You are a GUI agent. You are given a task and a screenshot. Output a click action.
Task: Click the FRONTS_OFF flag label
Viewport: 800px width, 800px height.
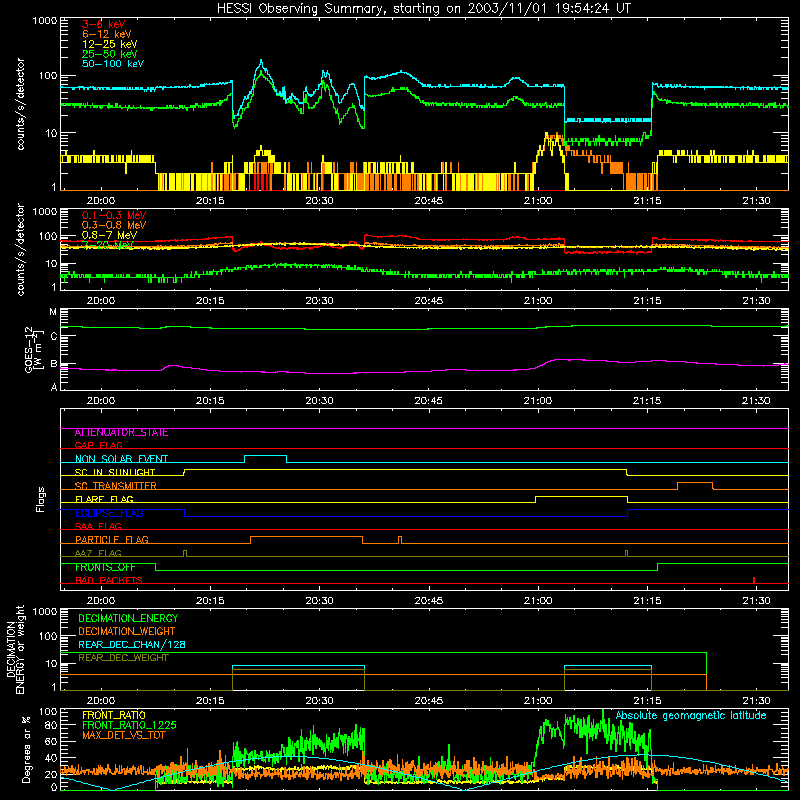click(105, 567)
